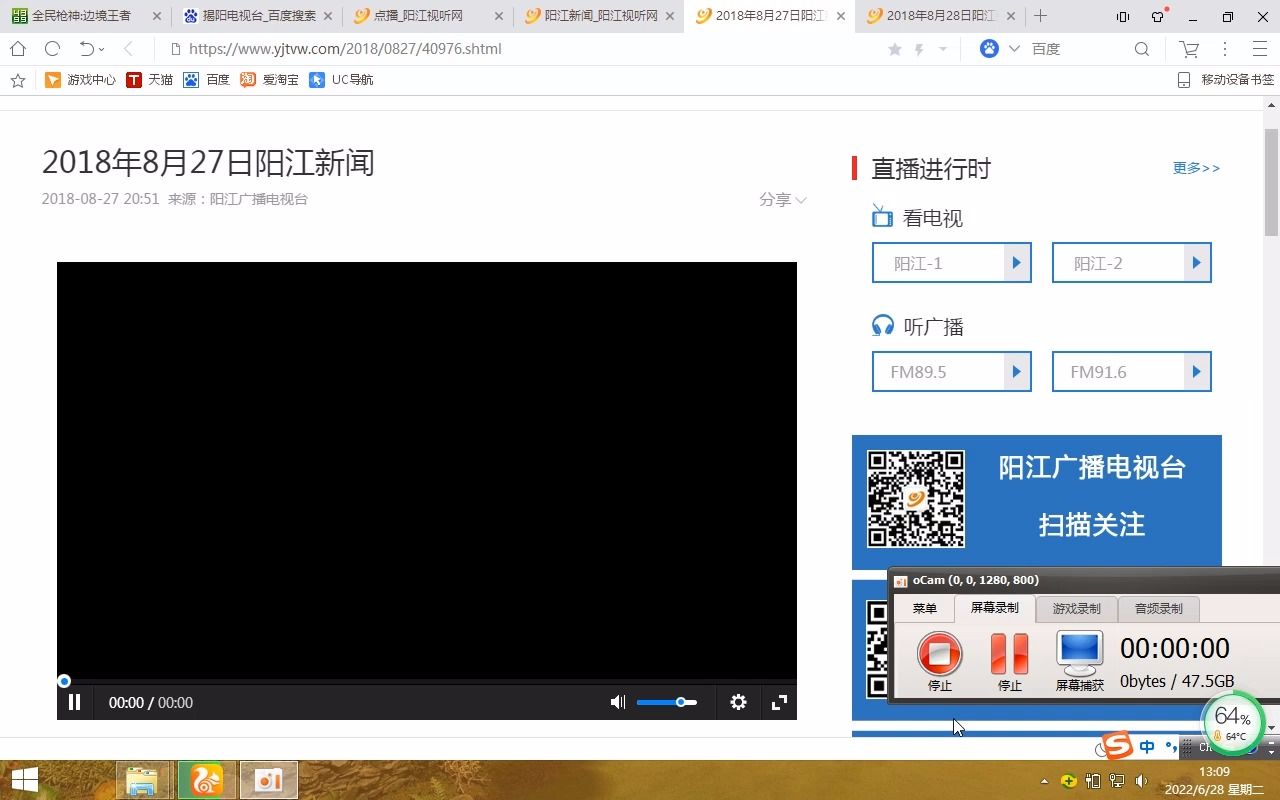Enter fullscreen in the video player
Image resolution: width=1280 pixels, height=800 pixels.
click(780, 702)
